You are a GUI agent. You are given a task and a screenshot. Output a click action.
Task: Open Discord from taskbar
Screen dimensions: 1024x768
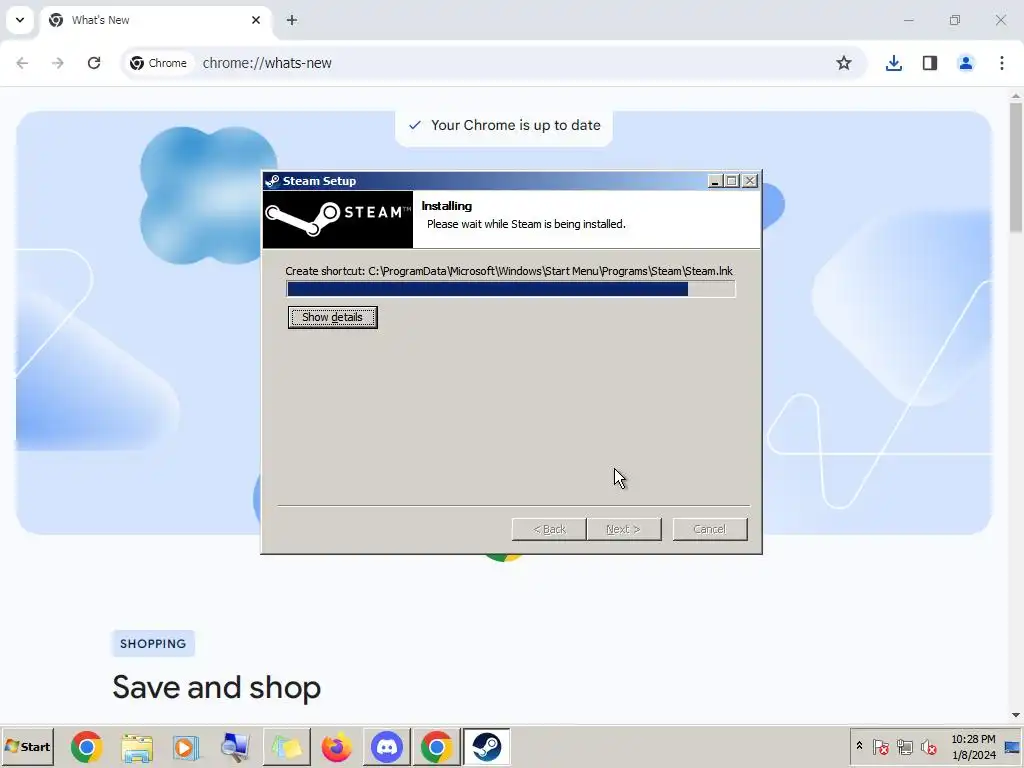pyautogui.click(x=387, y=746)
